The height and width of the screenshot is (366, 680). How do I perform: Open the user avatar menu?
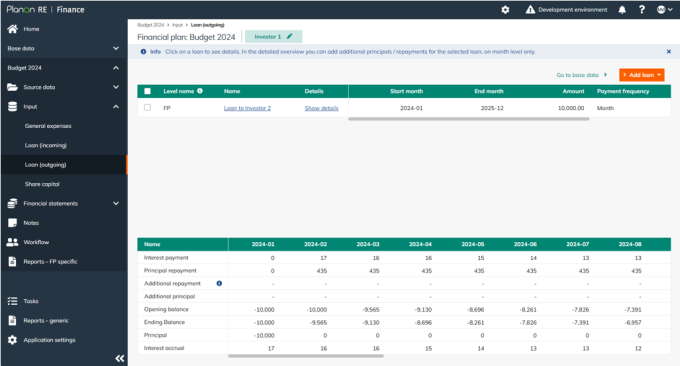point(661,10)
